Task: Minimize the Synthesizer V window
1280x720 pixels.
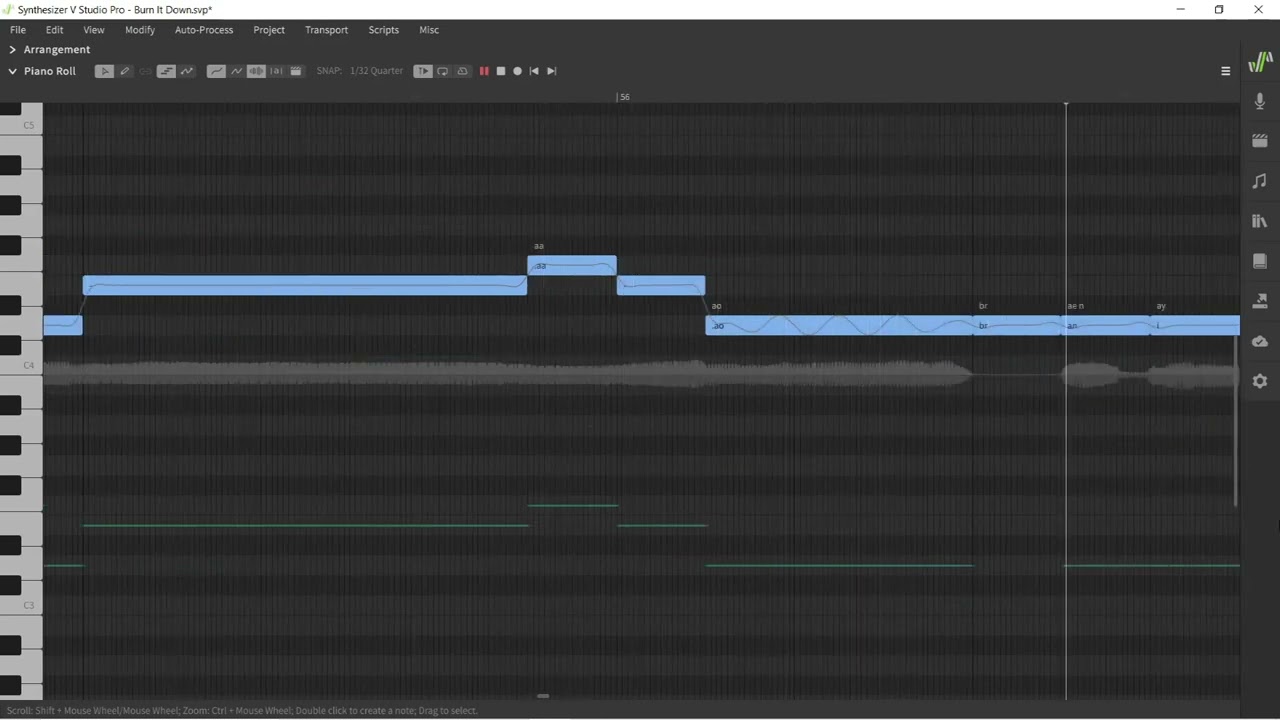Action: point(1181,9)
